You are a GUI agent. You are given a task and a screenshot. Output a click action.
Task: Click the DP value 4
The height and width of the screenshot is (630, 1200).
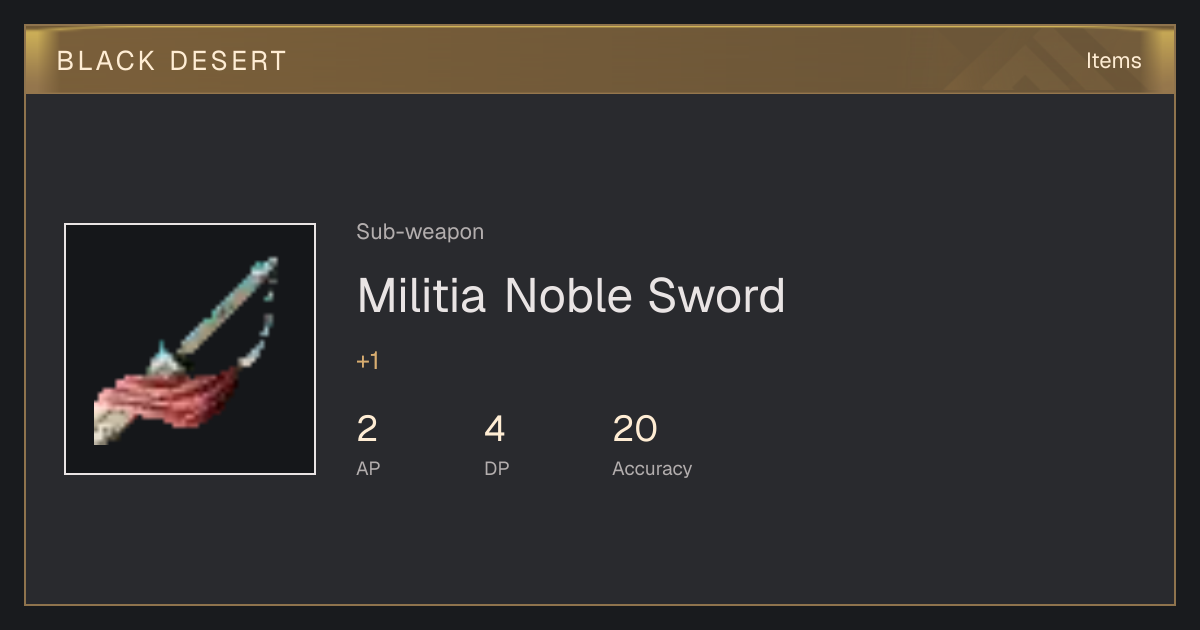tap(495, 429)
